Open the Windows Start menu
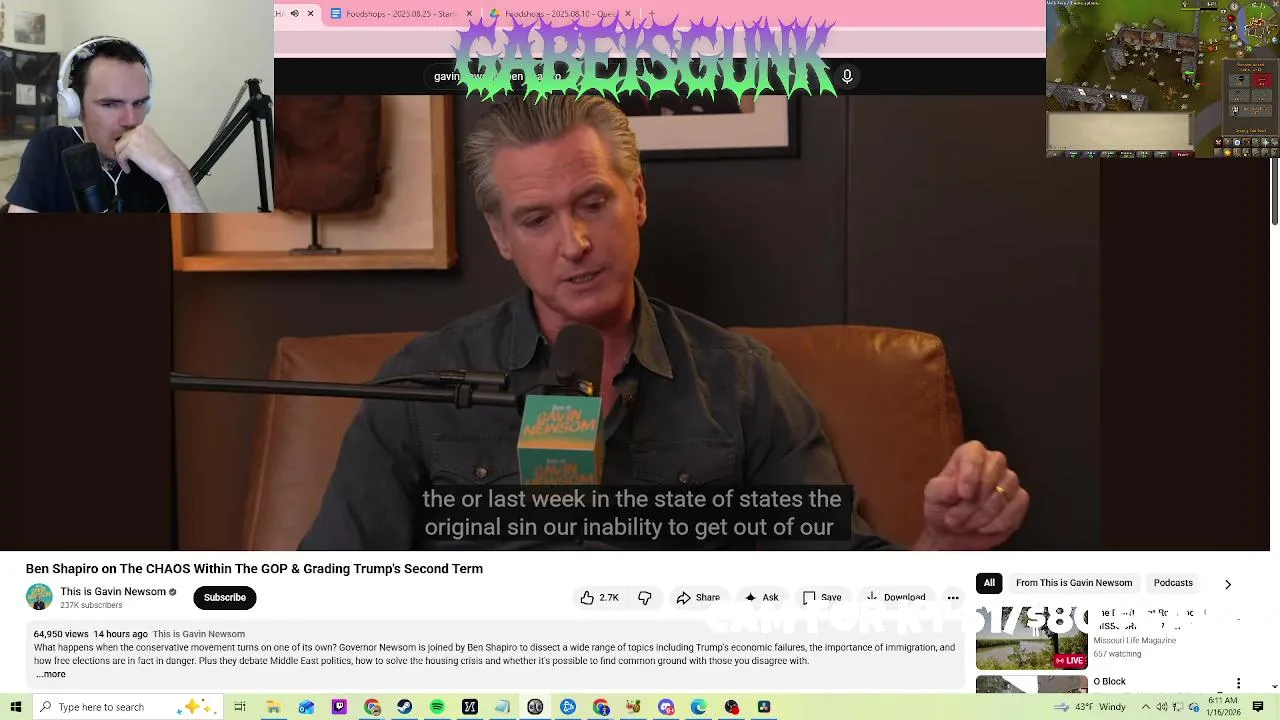Viewport: 1280px width, 720px height. coord(15,707)
